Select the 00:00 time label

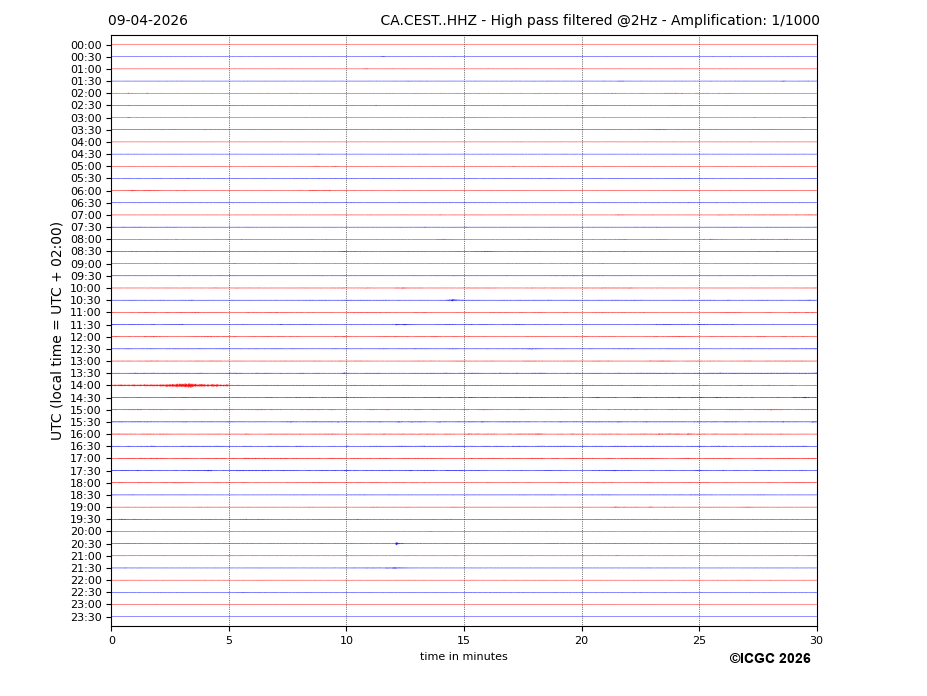click(86, 45)
